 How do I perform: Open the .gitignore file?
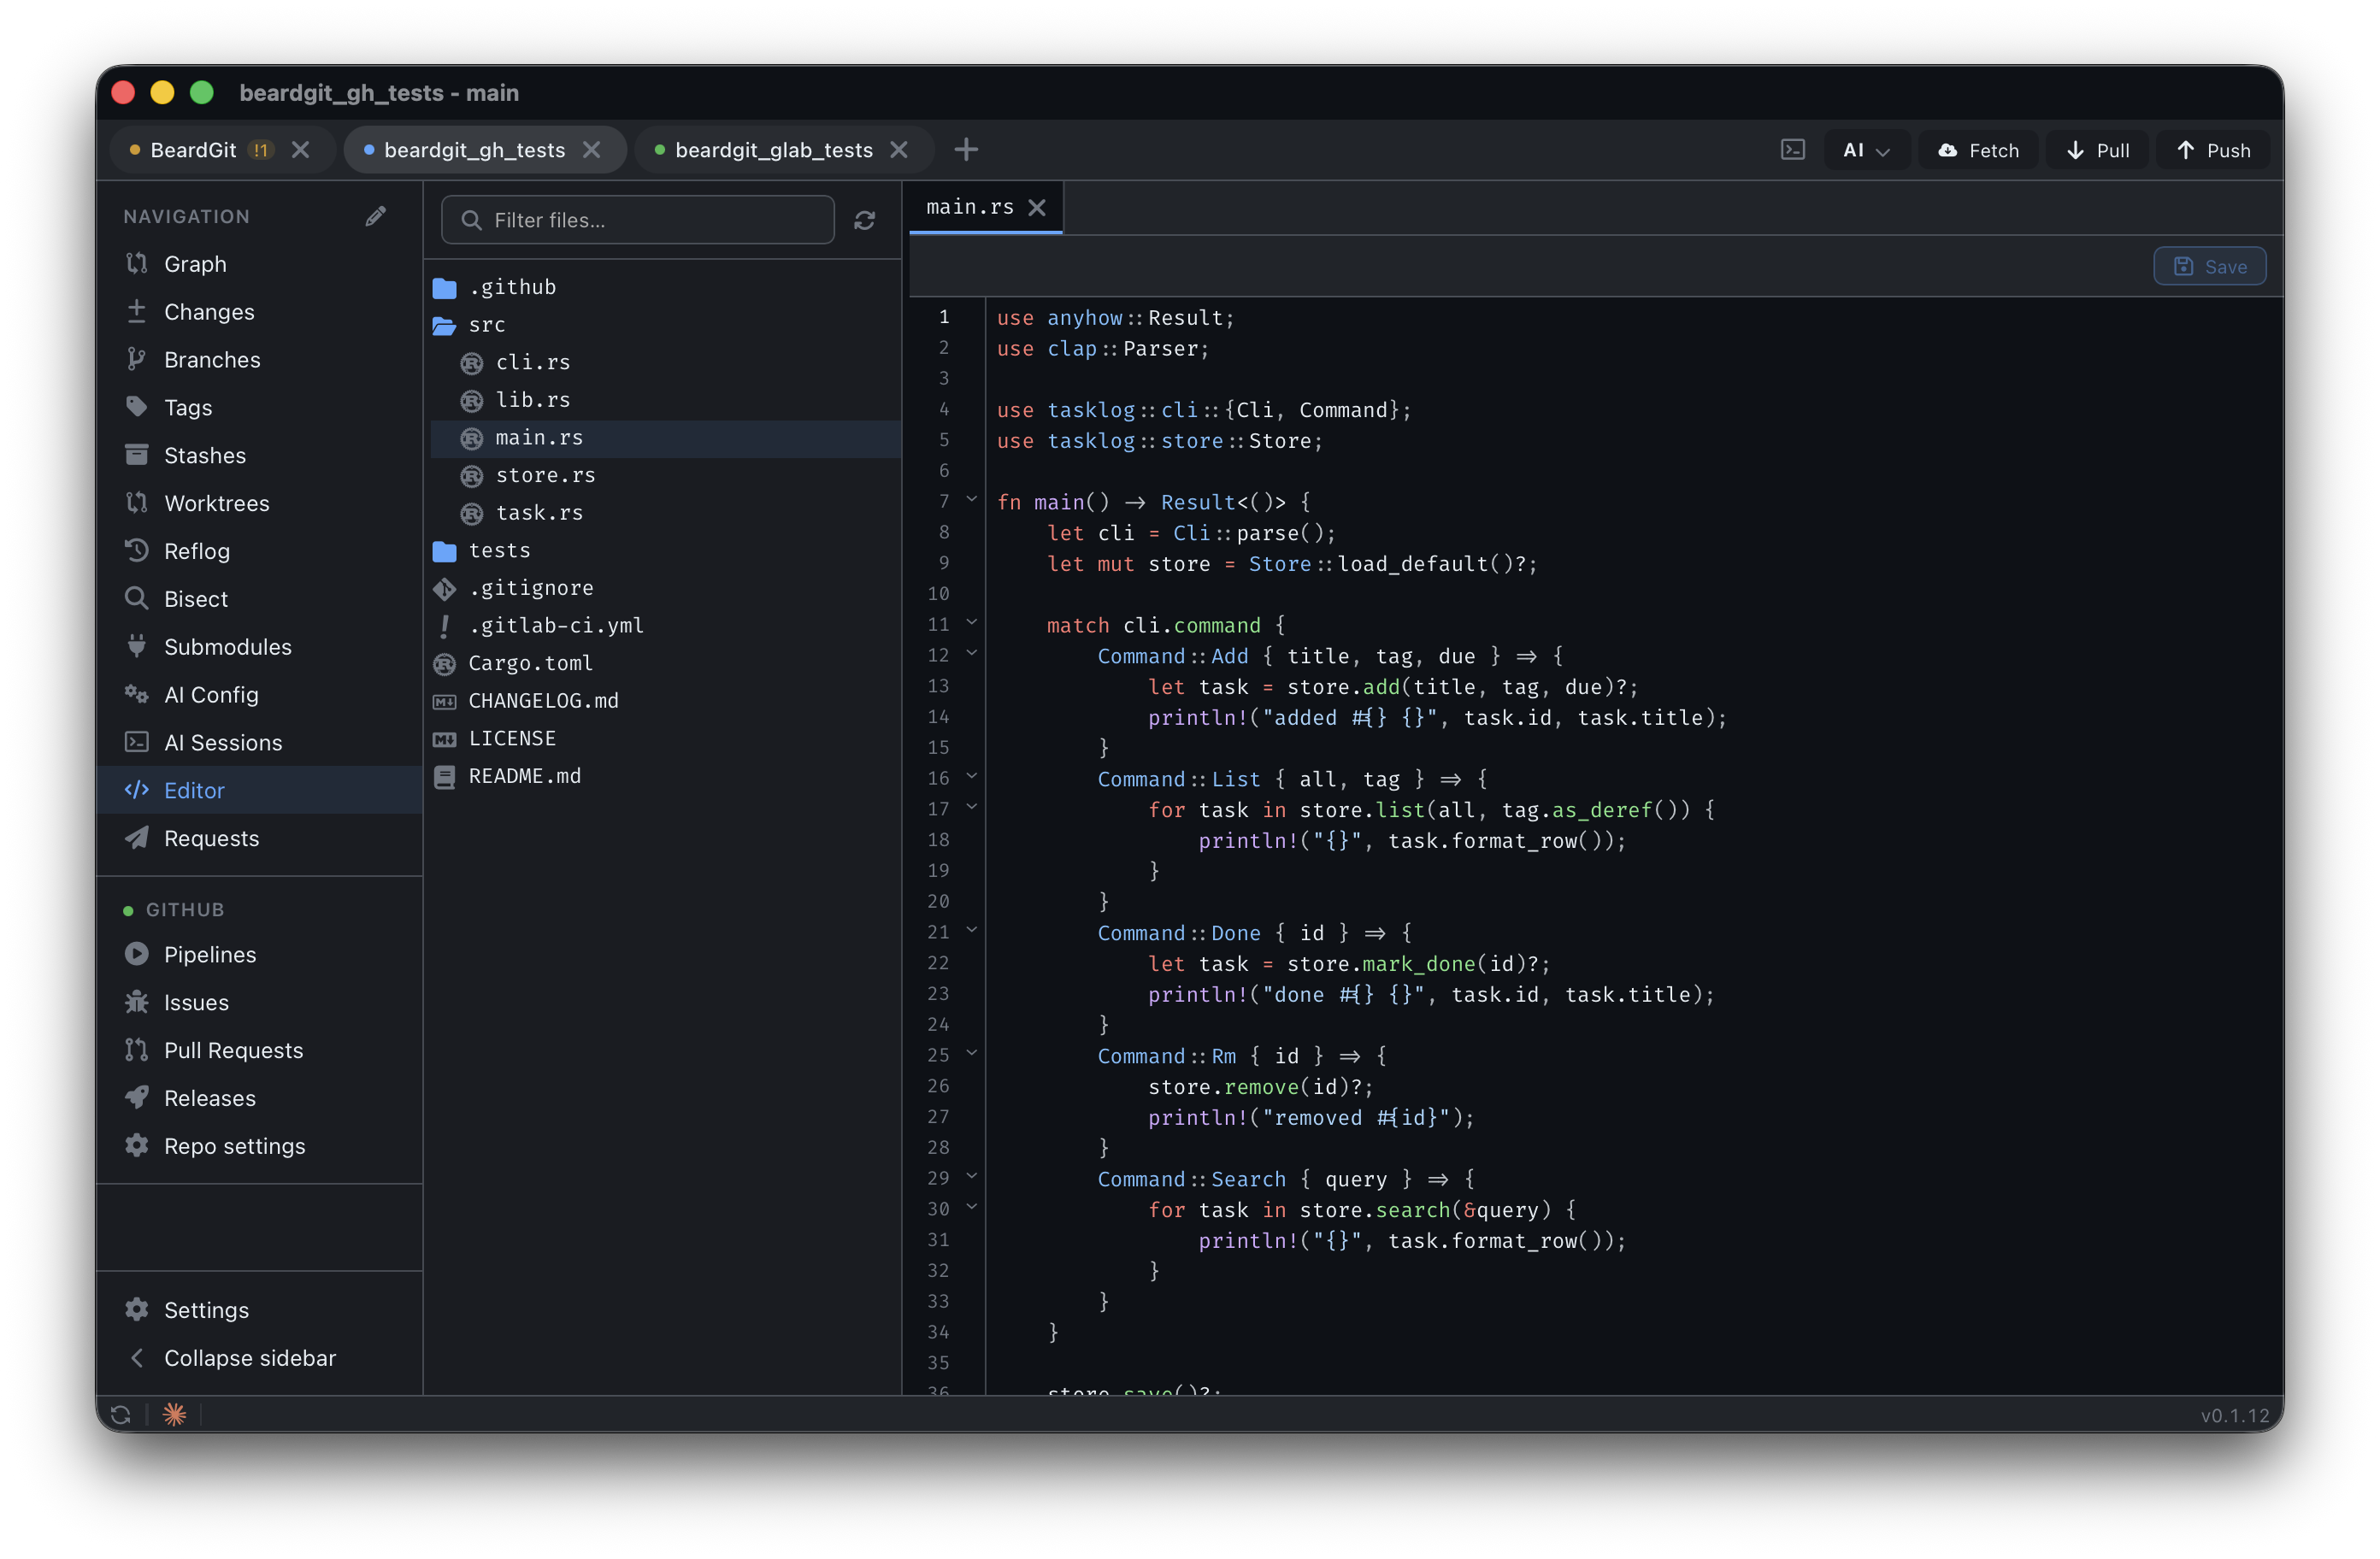tap(666, 588)
